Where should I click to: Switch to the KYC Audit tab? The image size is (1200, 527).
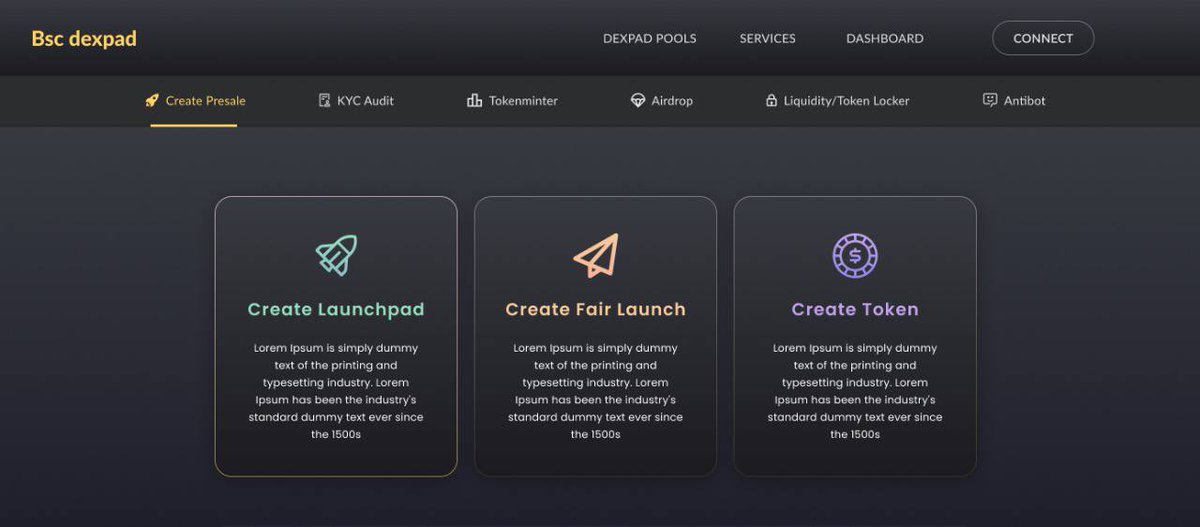[x=365, y=101]
